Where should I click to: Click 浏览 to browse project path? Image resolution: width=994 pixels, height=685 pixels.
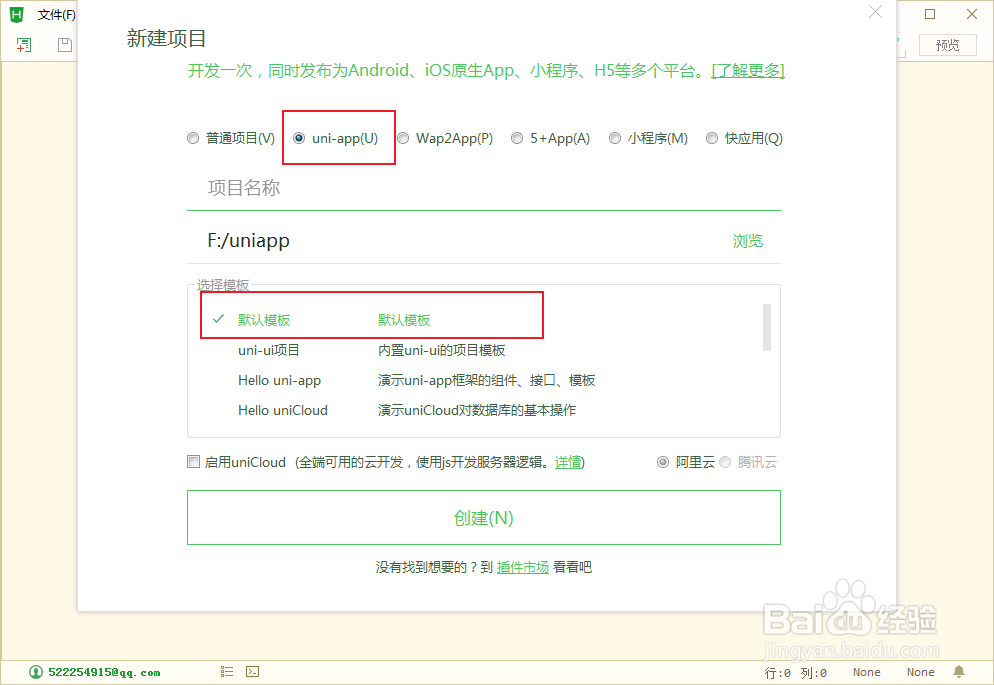[x=748, y=241]
